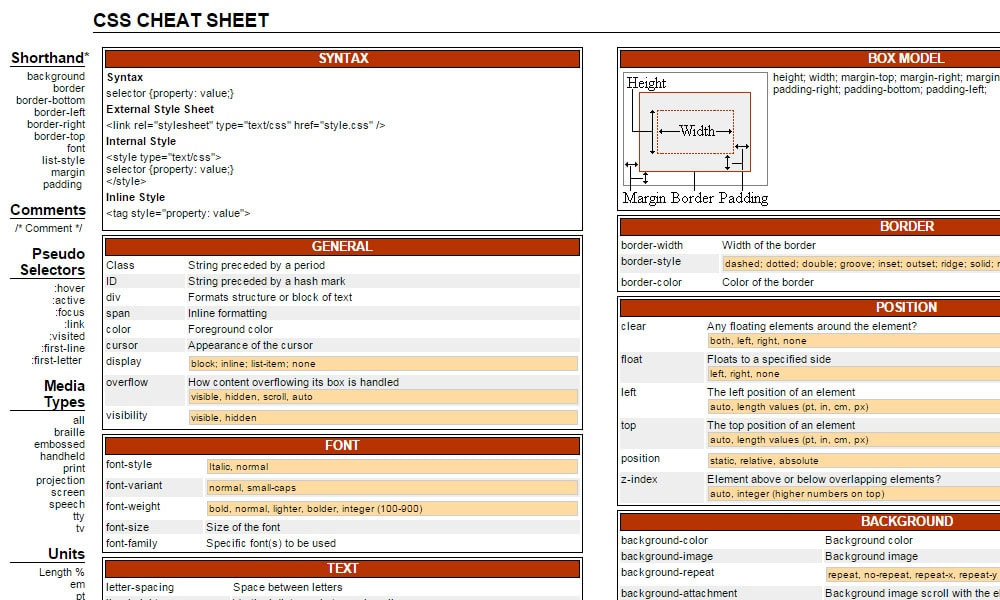Viewport: 1000px width, 600px height.
Task: Click the CSS CHEAT SHEET title
Action: pos(180,20)
